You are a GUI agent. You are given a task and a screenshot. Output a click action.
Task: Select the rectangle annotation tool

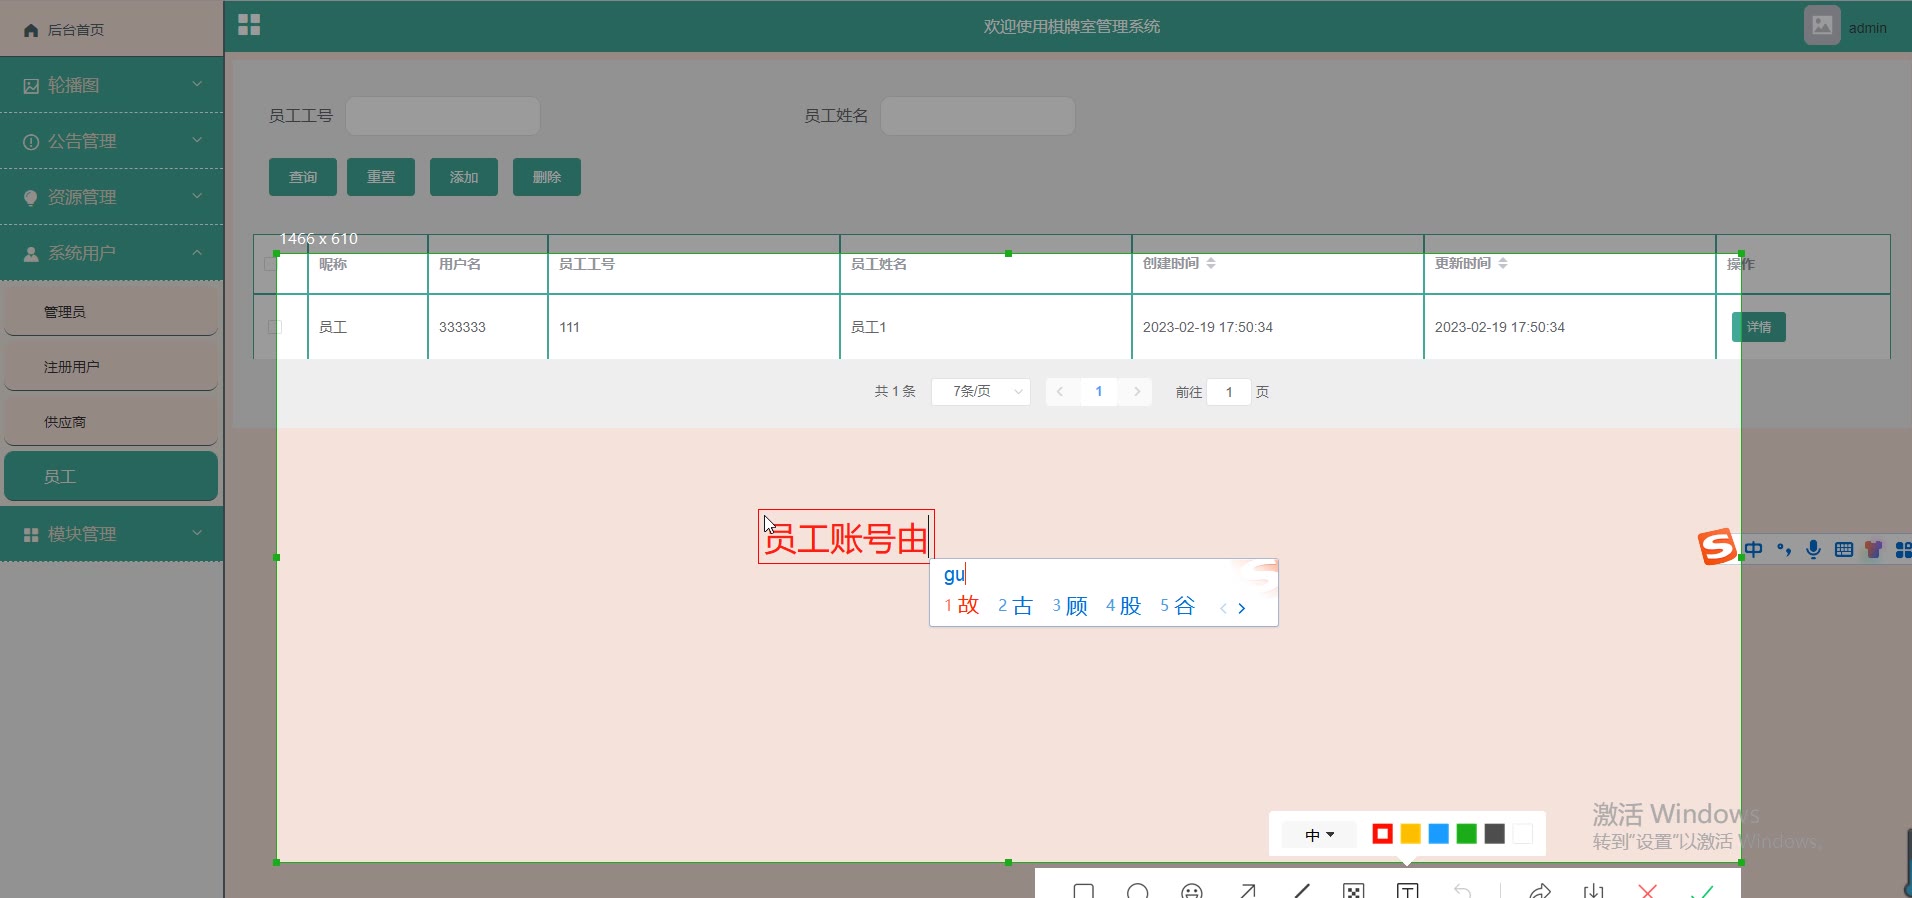point(1083,890)
